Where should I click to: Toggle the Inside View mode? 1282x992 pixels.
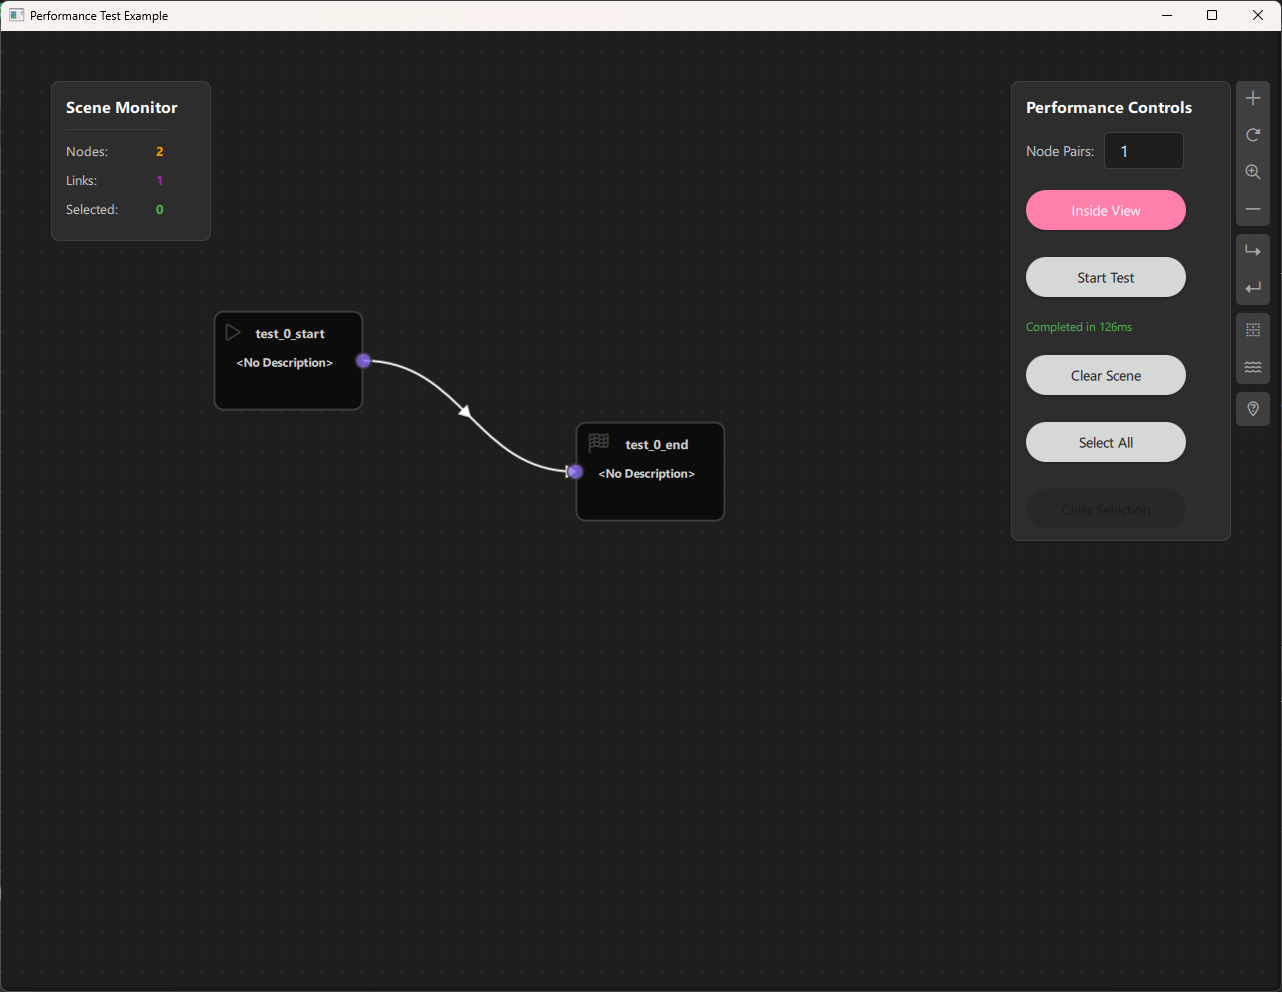tap(1105, 210)
